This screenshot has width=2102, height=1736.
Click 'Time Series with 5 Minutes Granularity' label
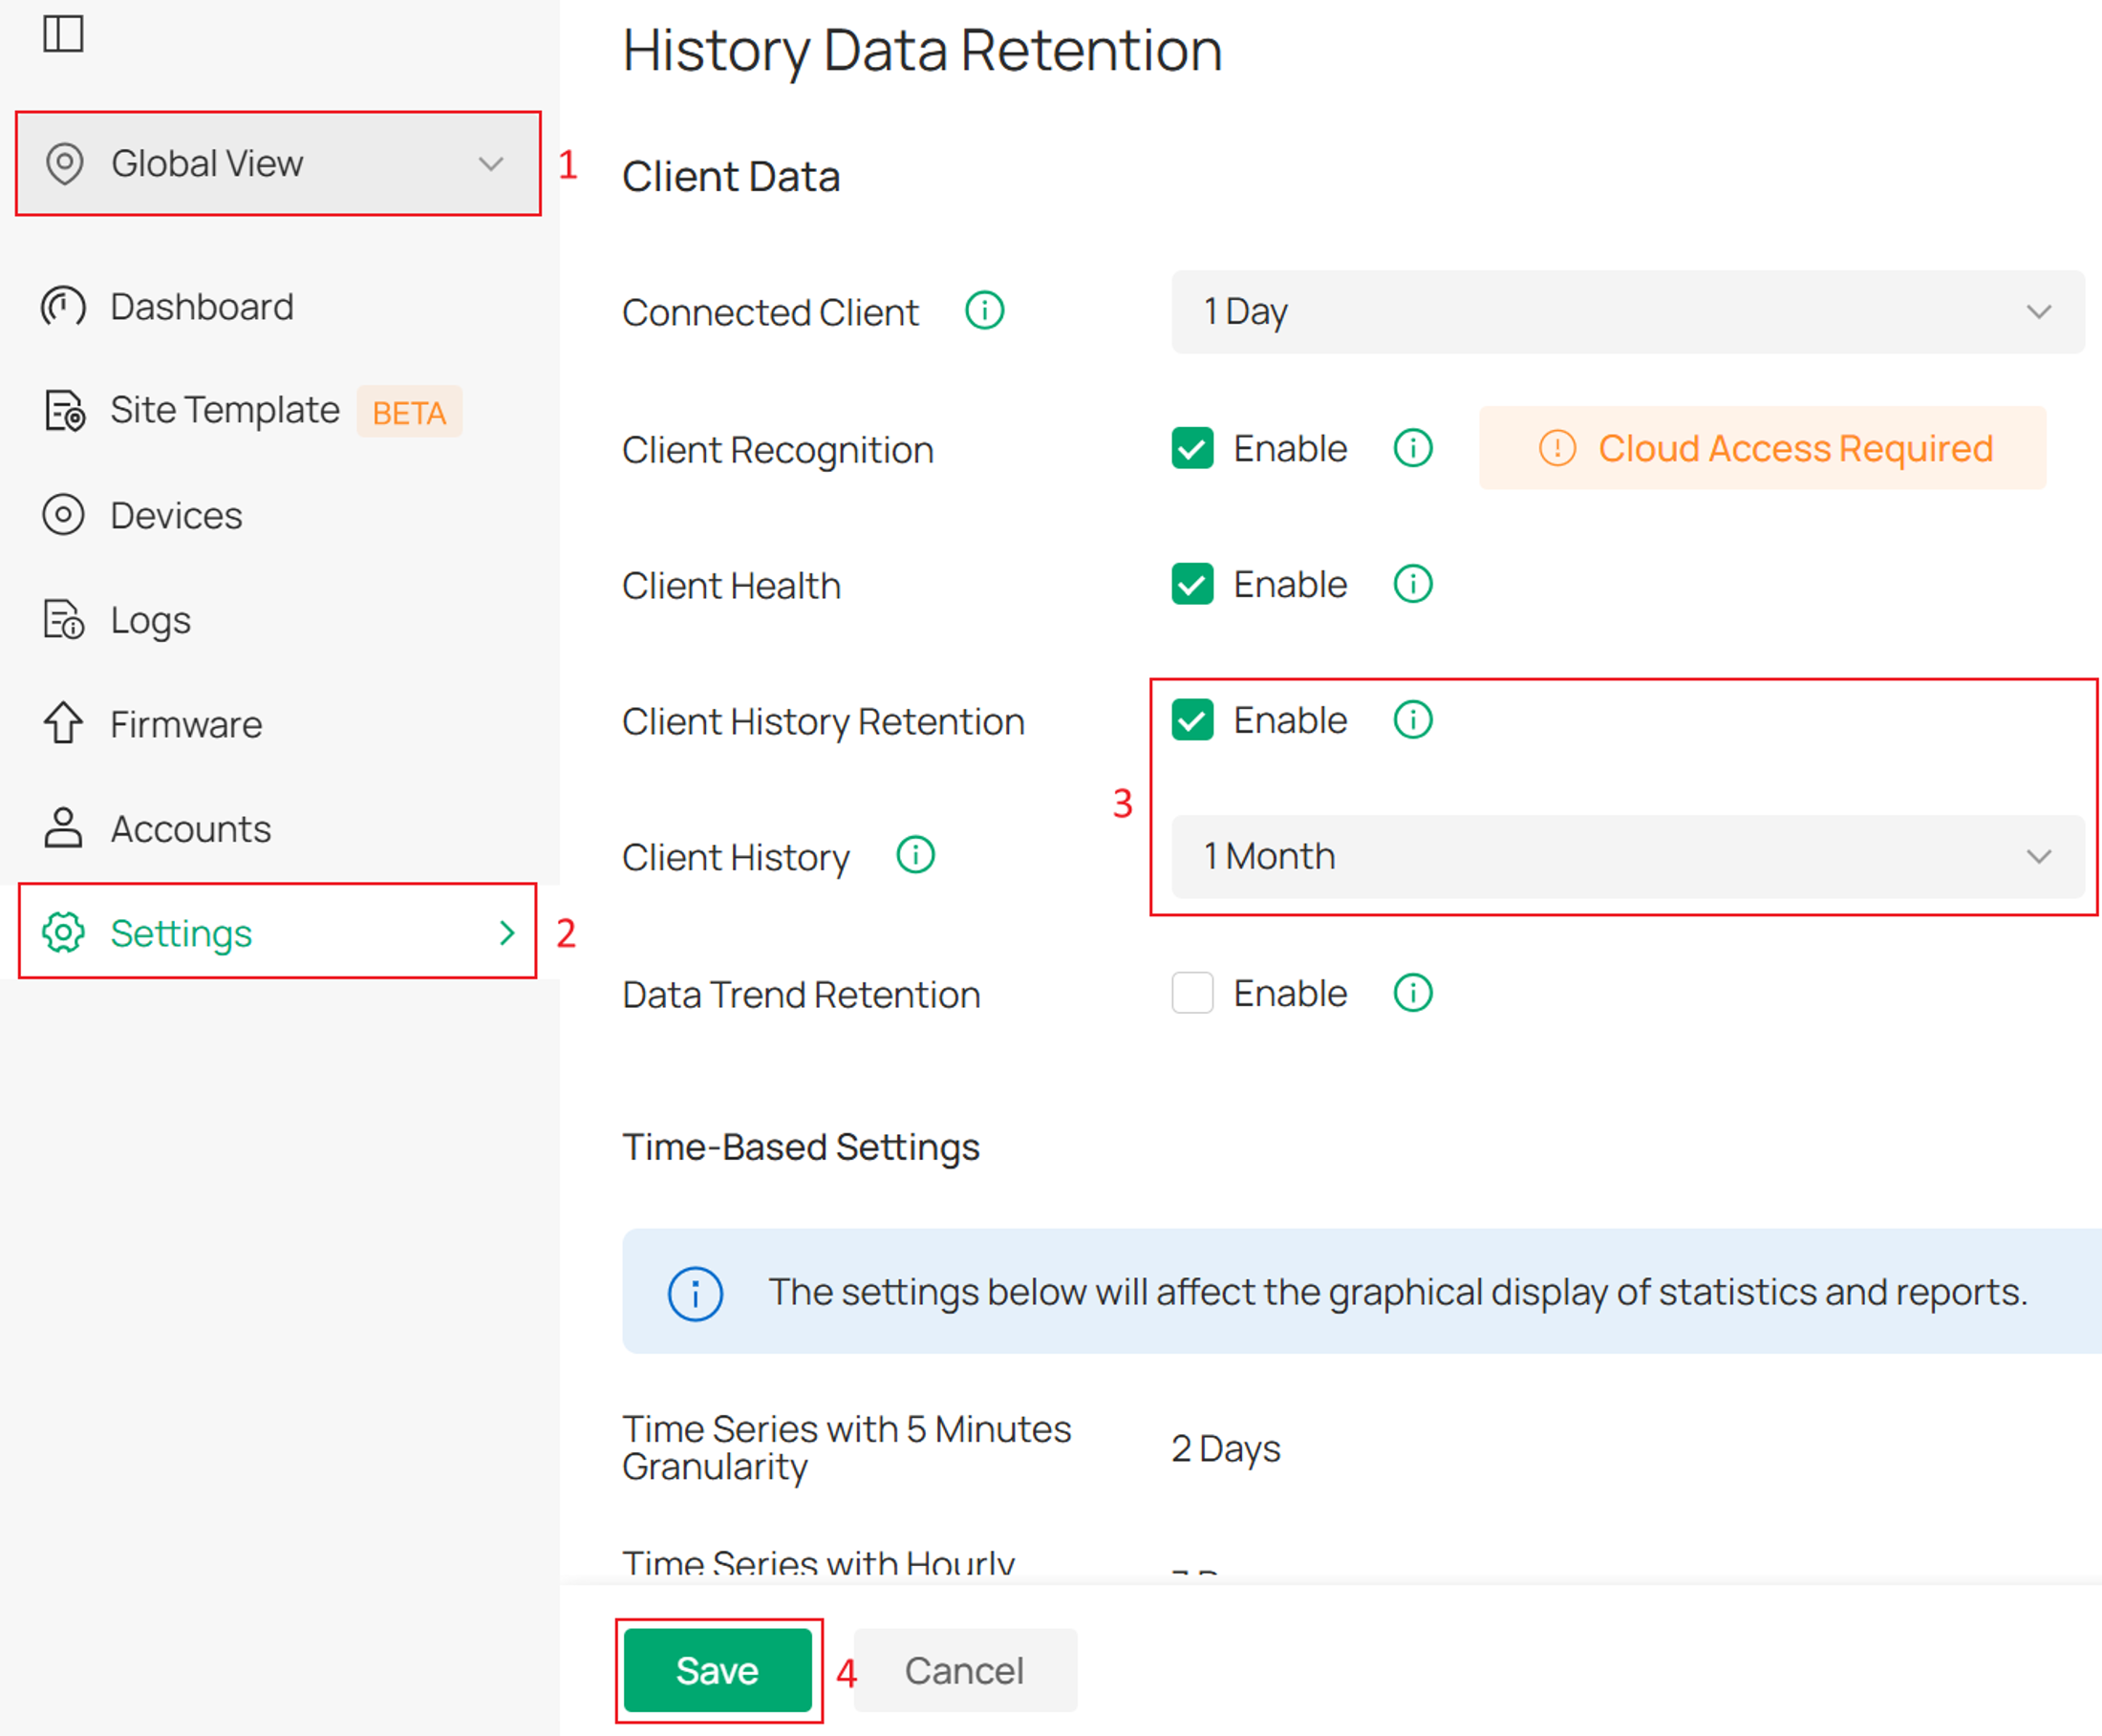tap(846, 1448)
